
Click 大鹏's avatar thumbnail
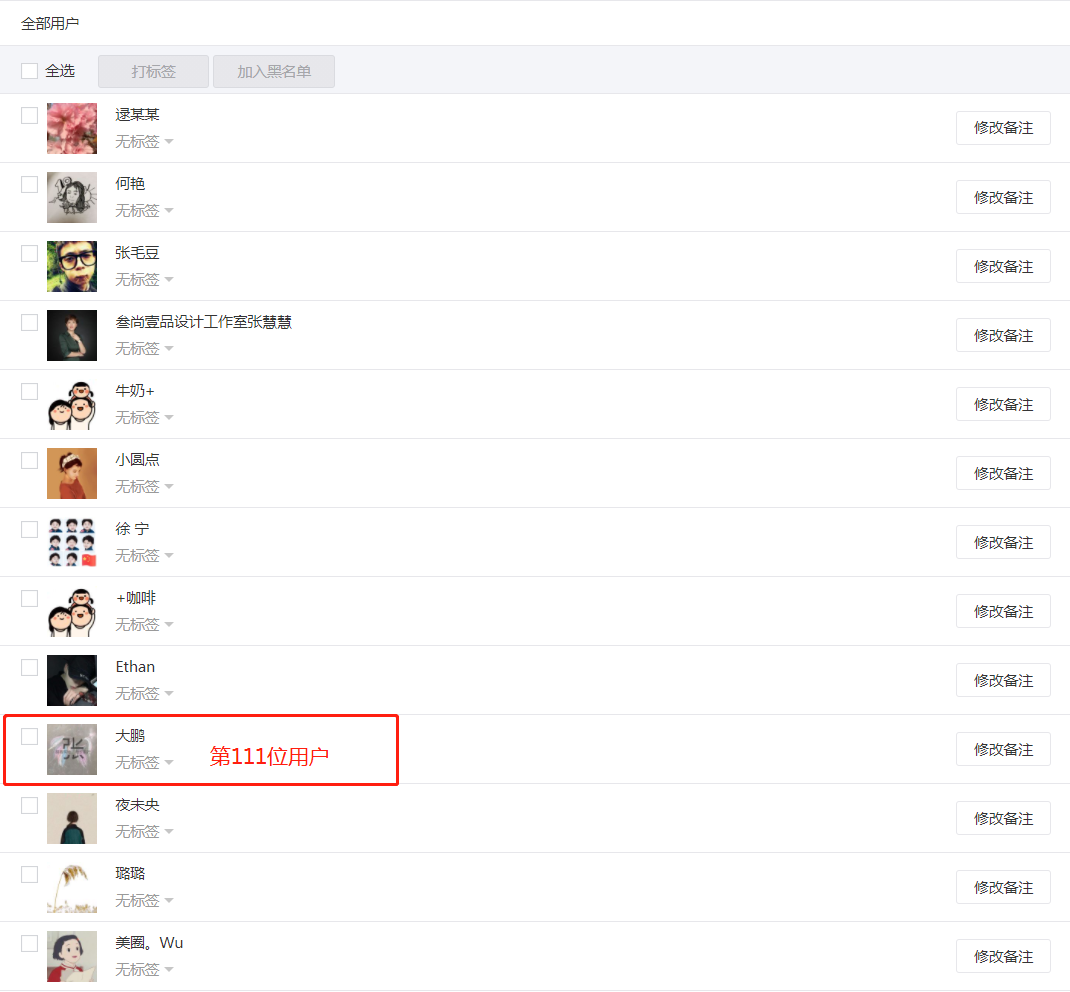72,749
